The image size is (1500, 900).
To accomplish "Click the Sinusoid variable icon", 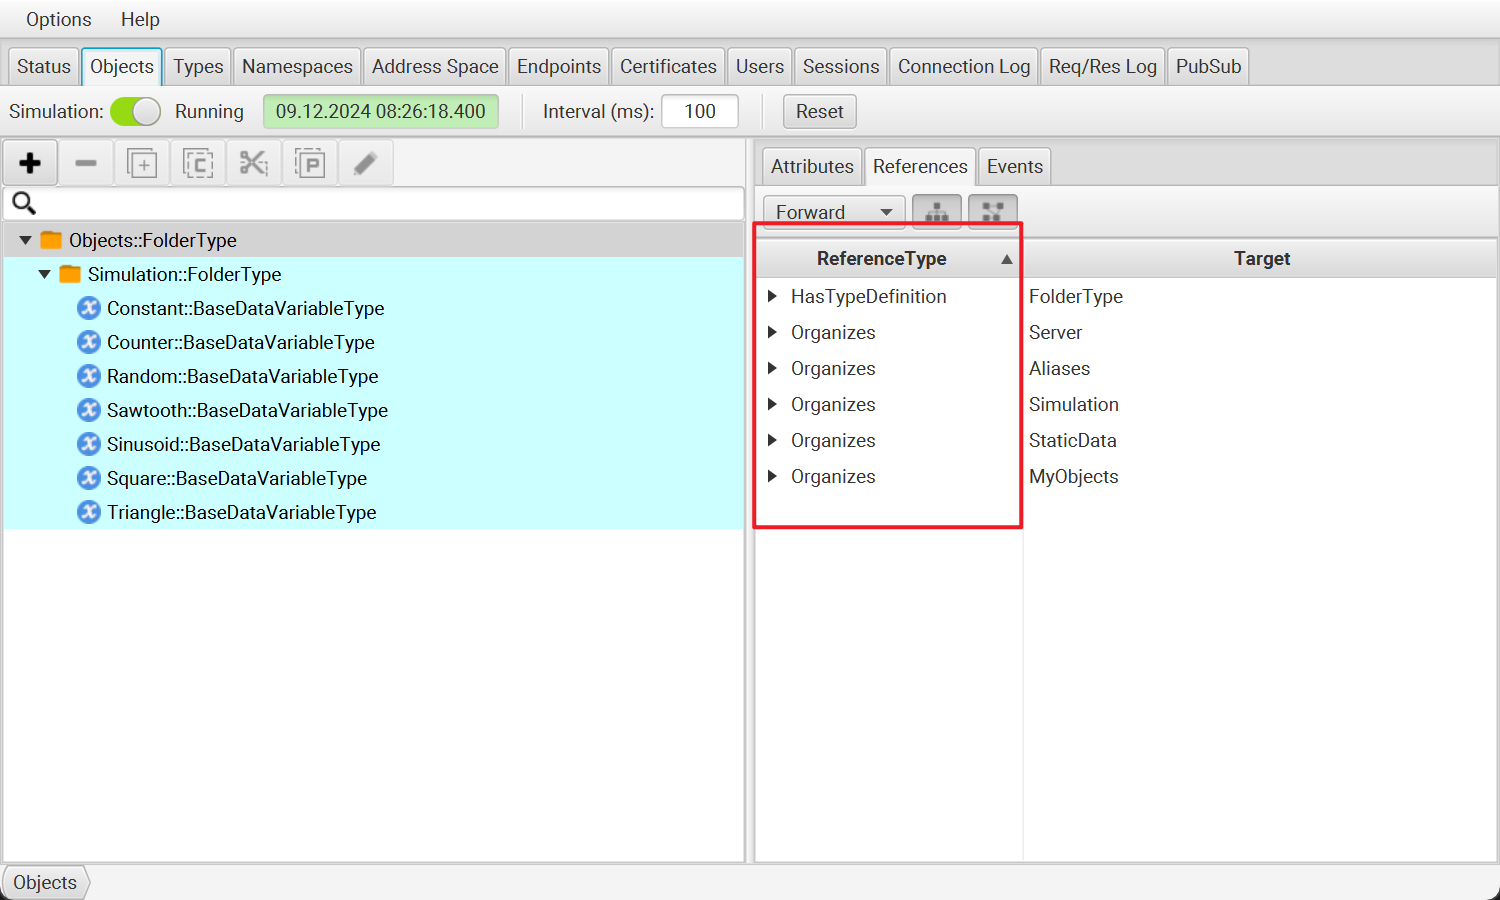I will tap(89, 444).
